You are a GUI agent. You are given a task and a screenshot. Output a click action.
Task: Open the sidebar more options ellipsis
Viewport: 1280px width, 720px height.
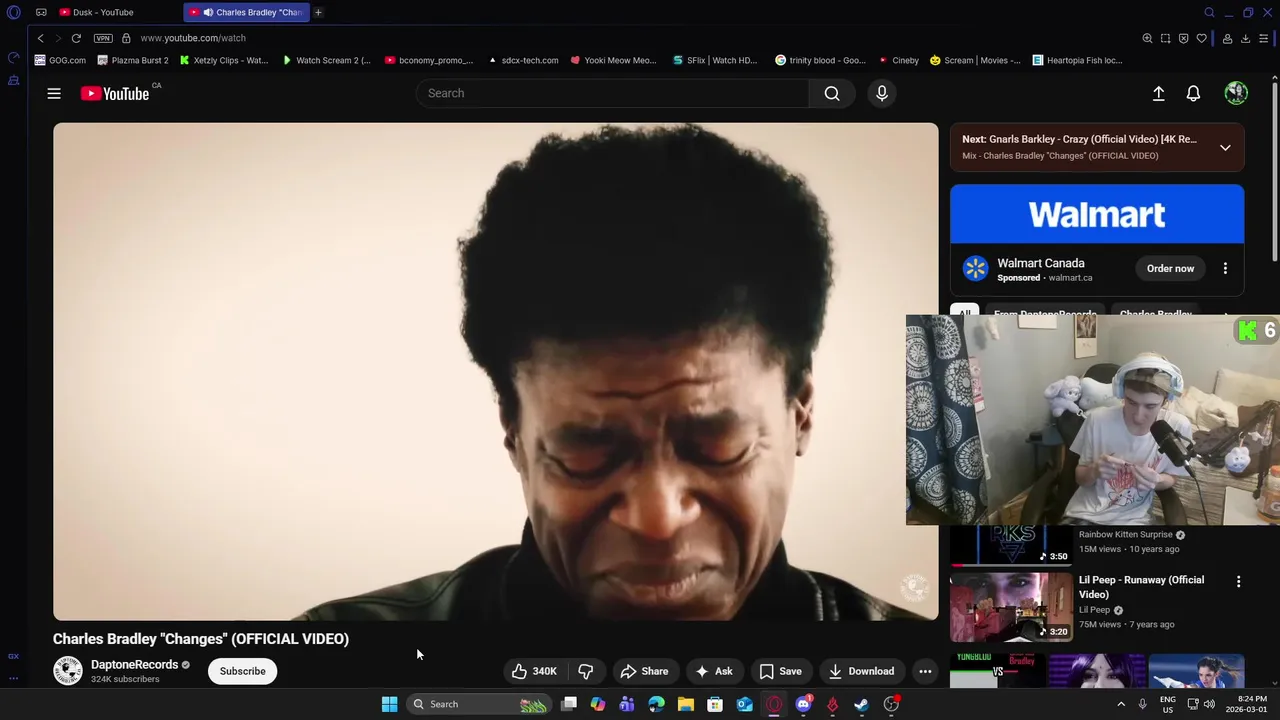click(13, 678)
